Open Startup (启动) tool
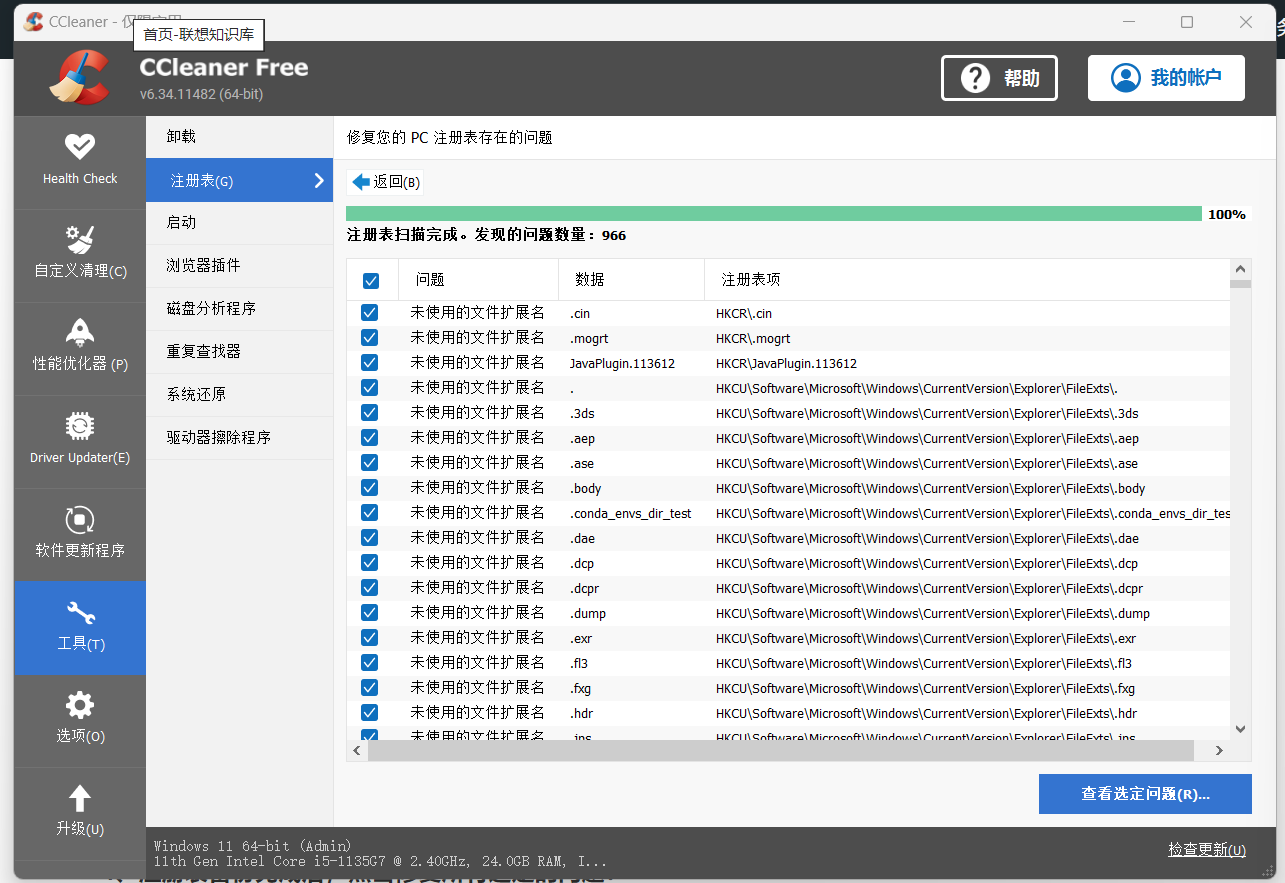The height and width of the screenshot is (883, 1285). pyautogui.click(x=239, y=223)
